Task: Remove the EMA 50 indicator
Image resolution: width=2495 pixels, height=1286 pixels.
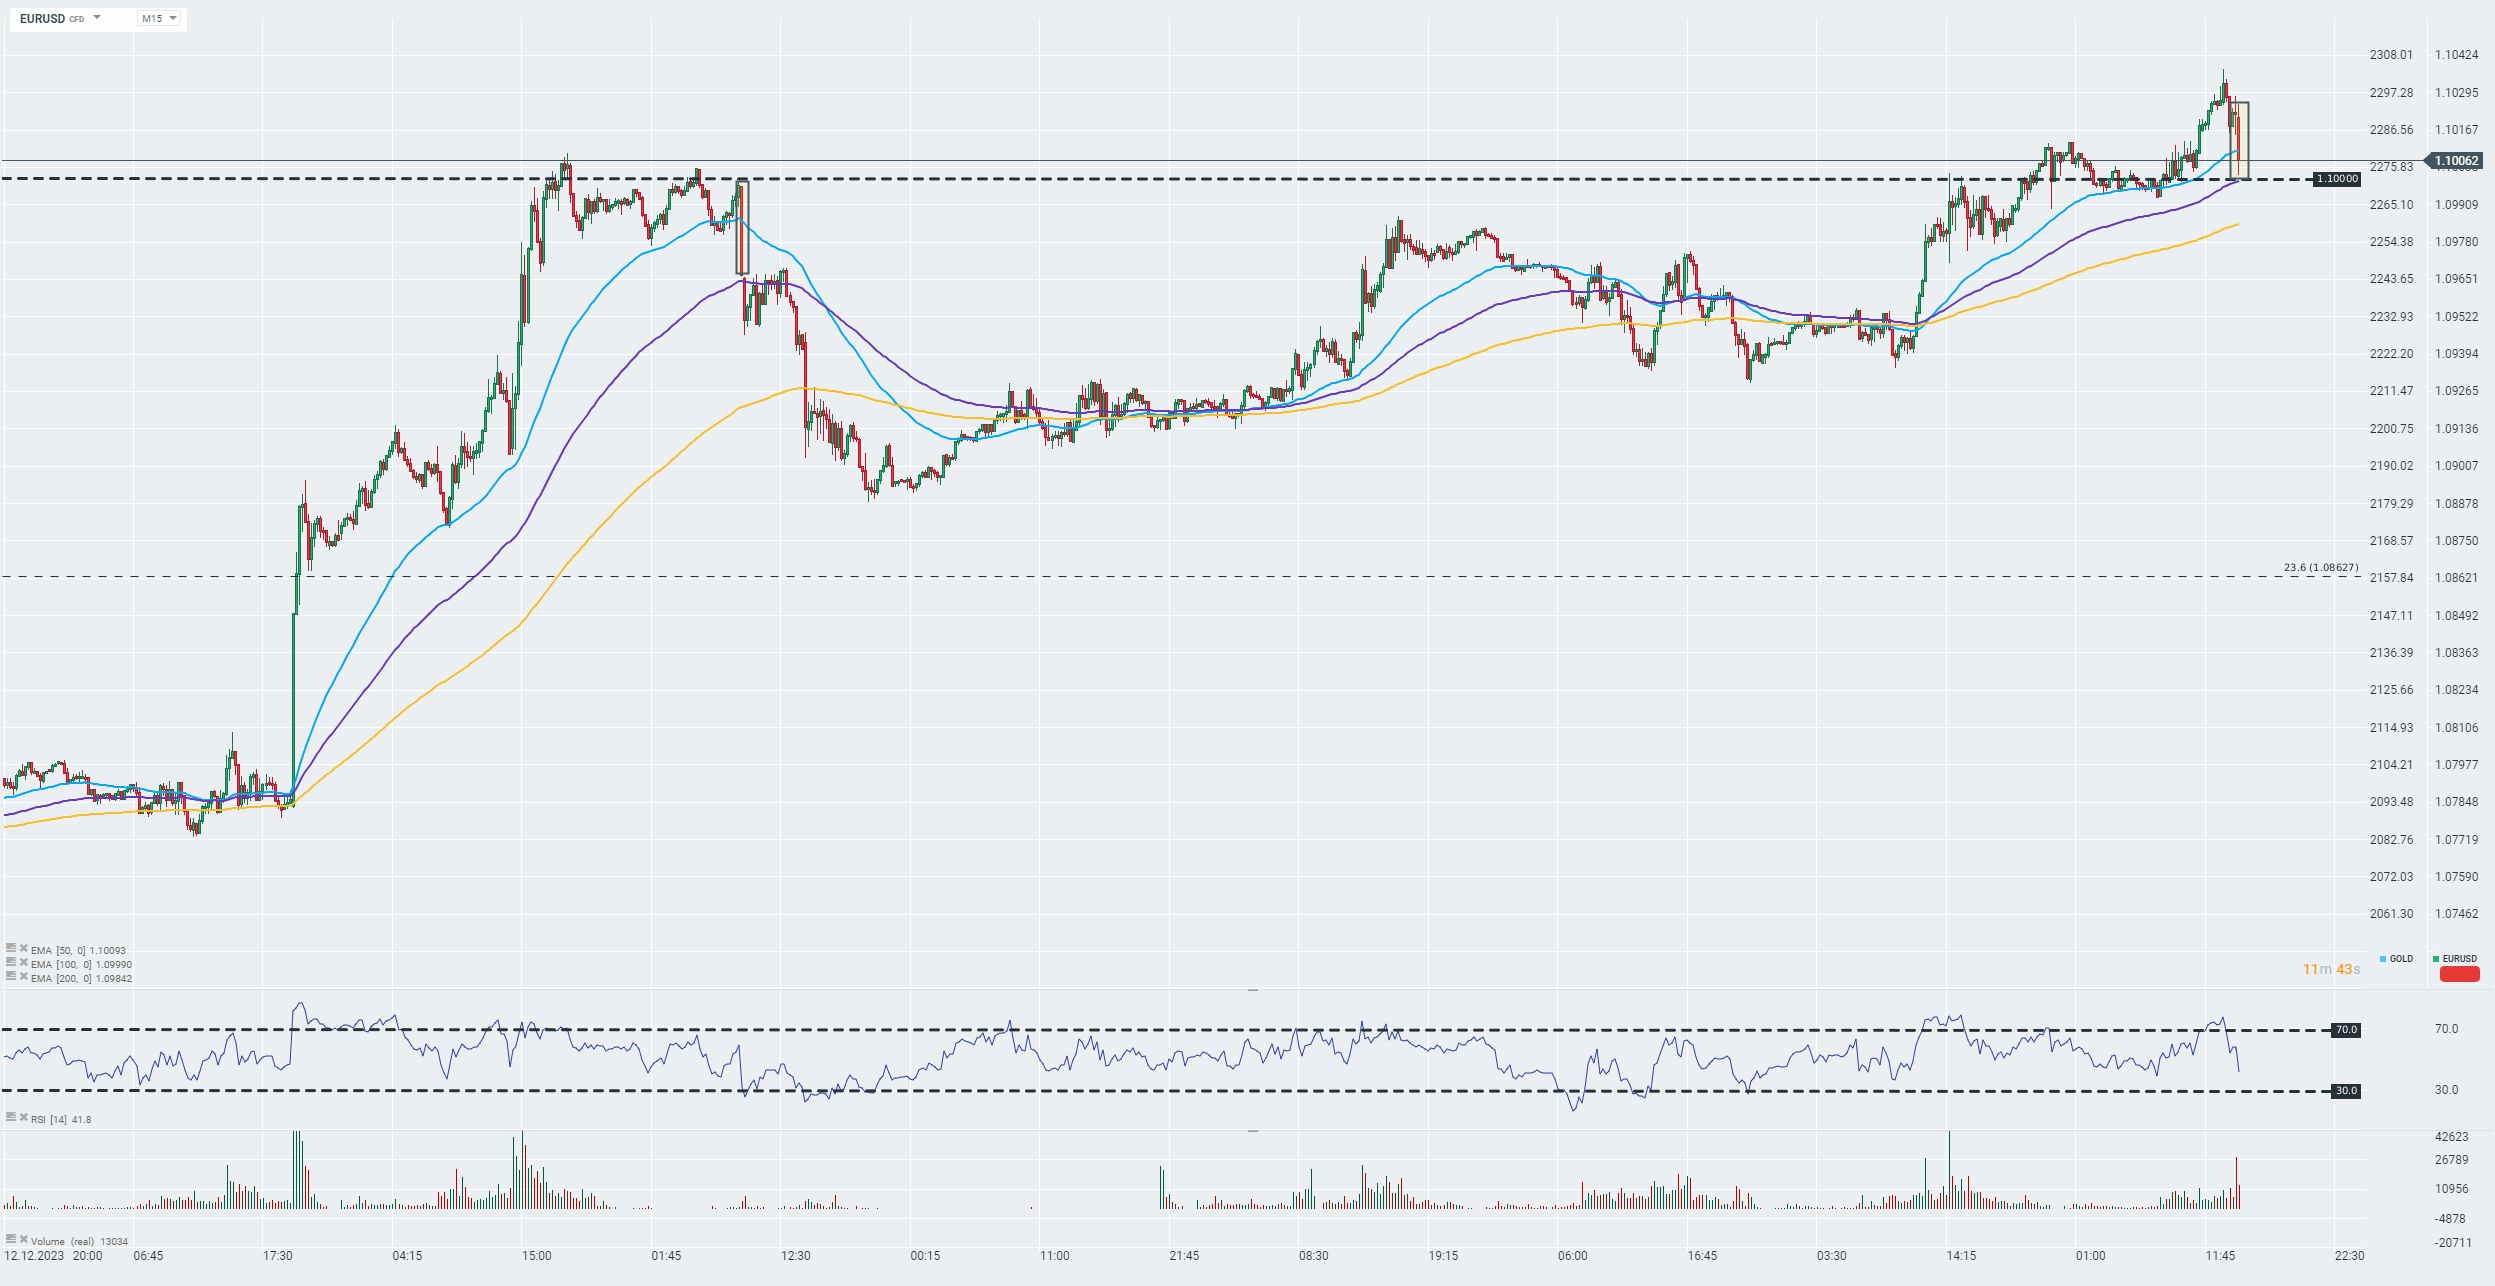Action: [23, 948]
